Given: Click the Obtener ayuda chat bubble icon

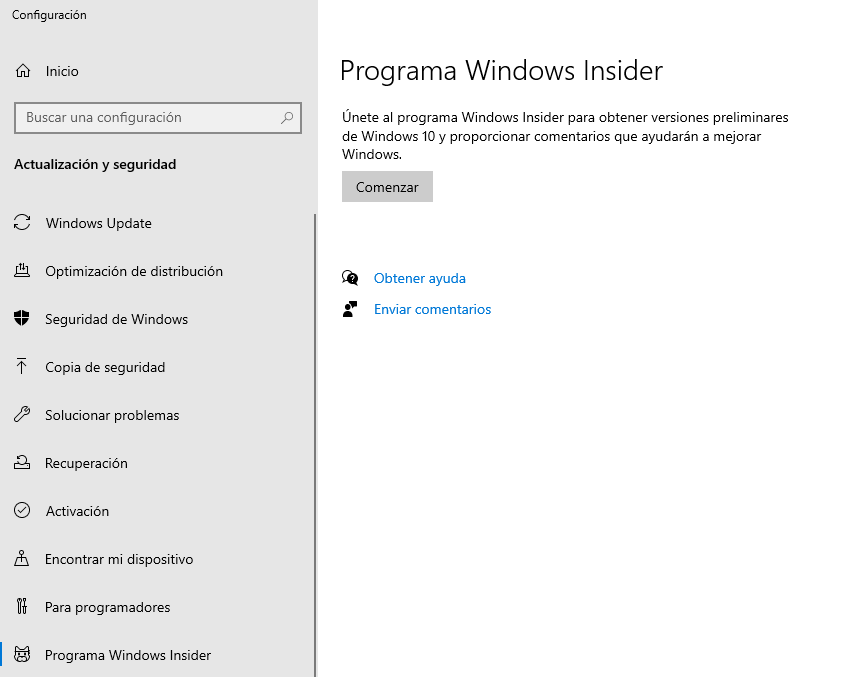Looking at the screenshot, I should click(x=350, y=278).
